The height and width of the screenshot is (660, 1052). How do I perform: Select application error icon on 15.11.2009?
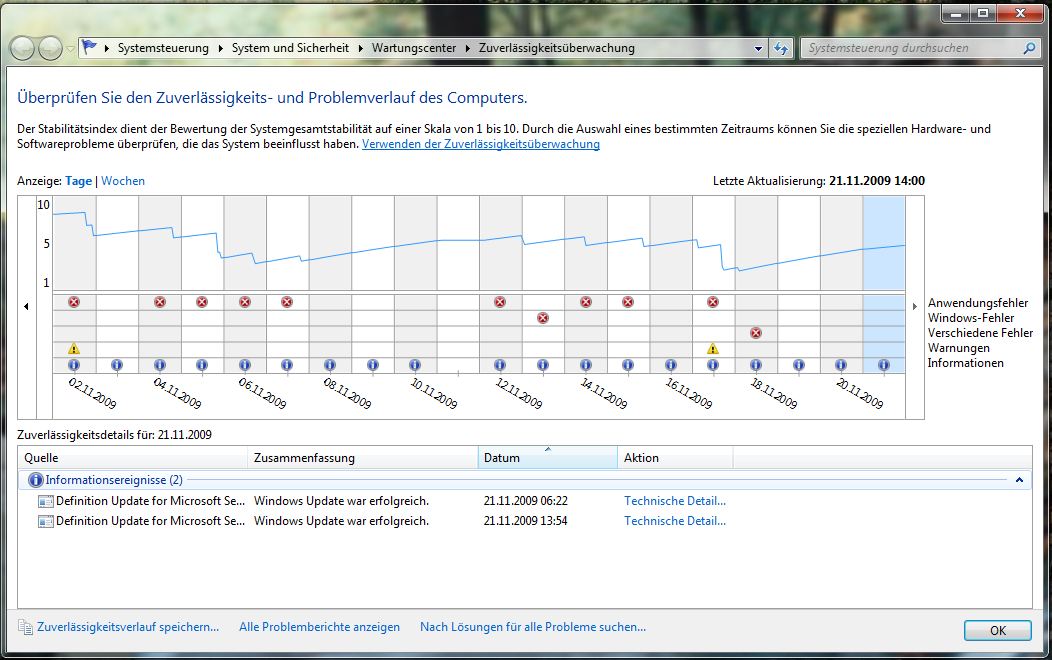pyautogui.click(x=628, y=302)
